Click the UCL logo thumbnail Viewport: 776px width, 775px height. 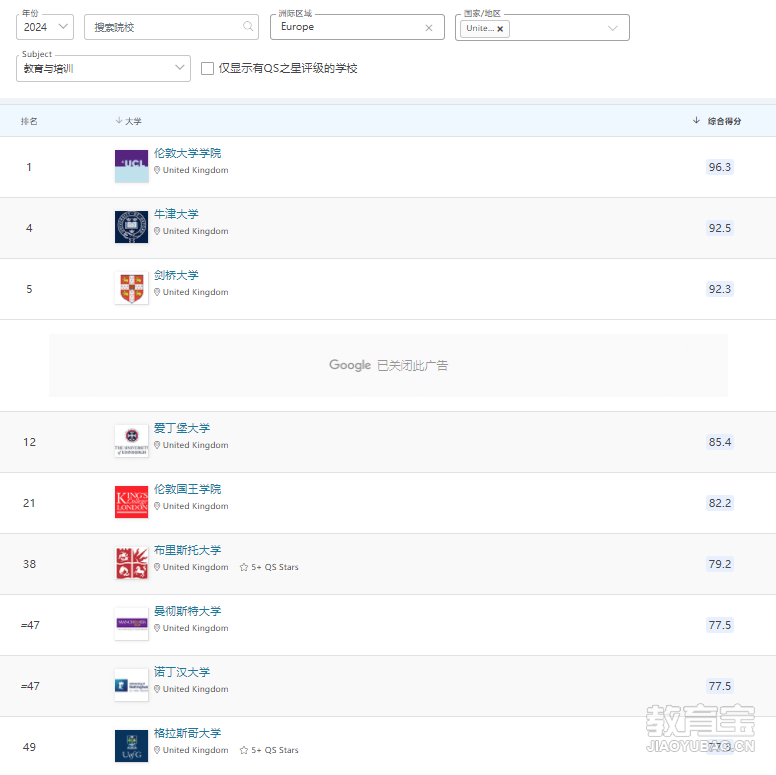tap(131, 166)
